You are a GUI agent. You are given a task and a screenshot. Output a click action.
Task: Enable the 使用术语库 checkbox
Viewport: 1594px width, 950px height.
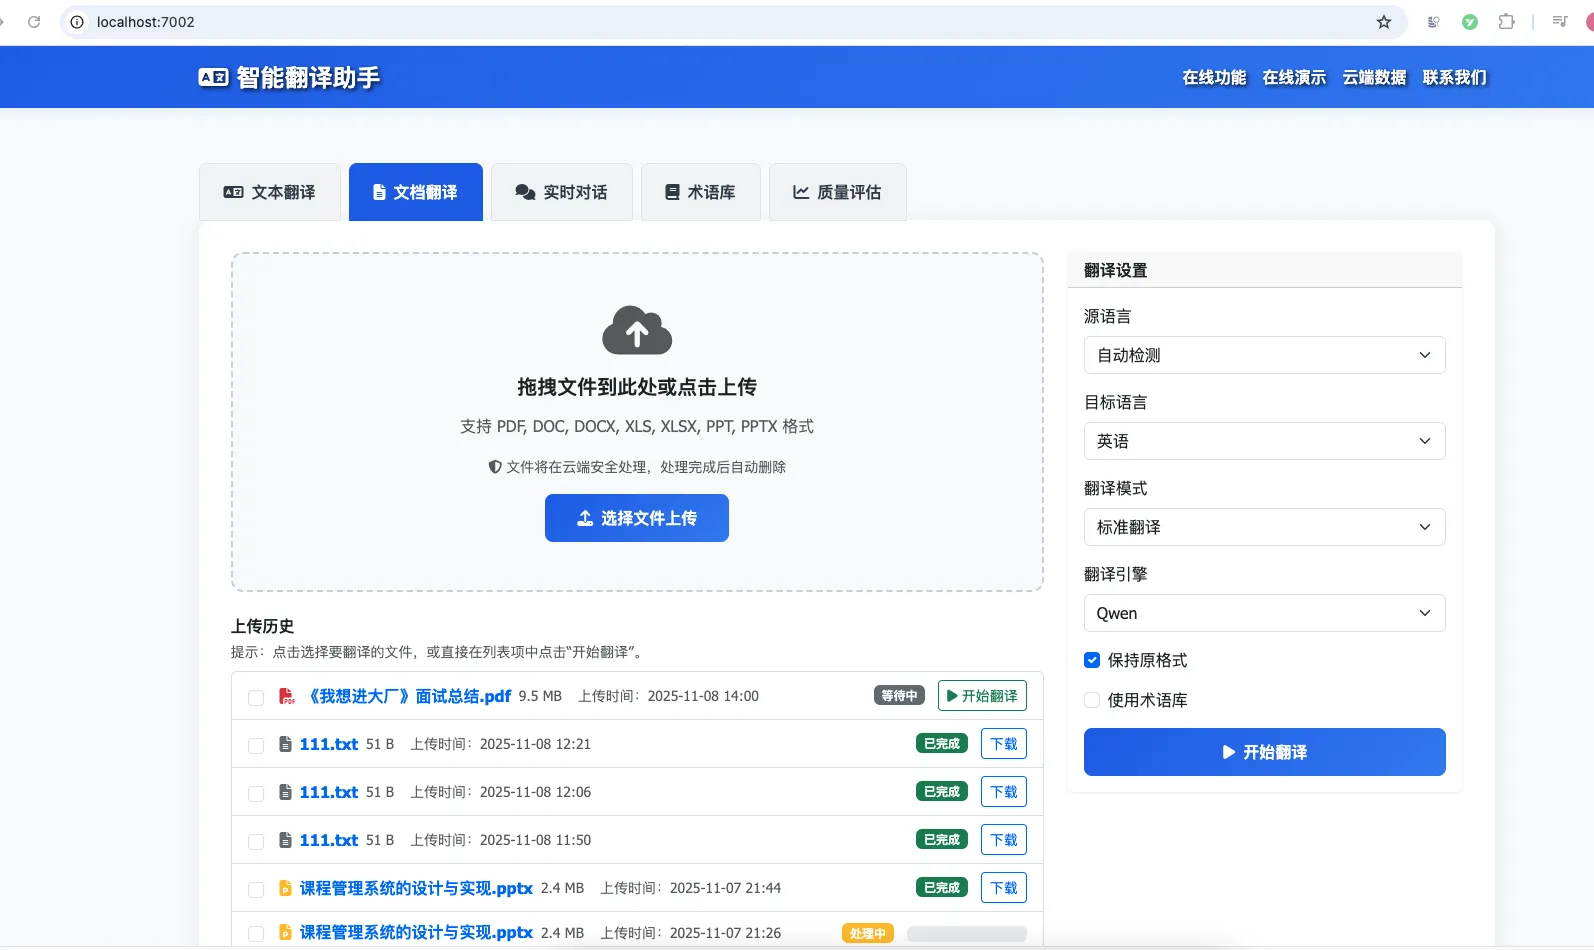pyautogui.click(x=1092, y=700)
